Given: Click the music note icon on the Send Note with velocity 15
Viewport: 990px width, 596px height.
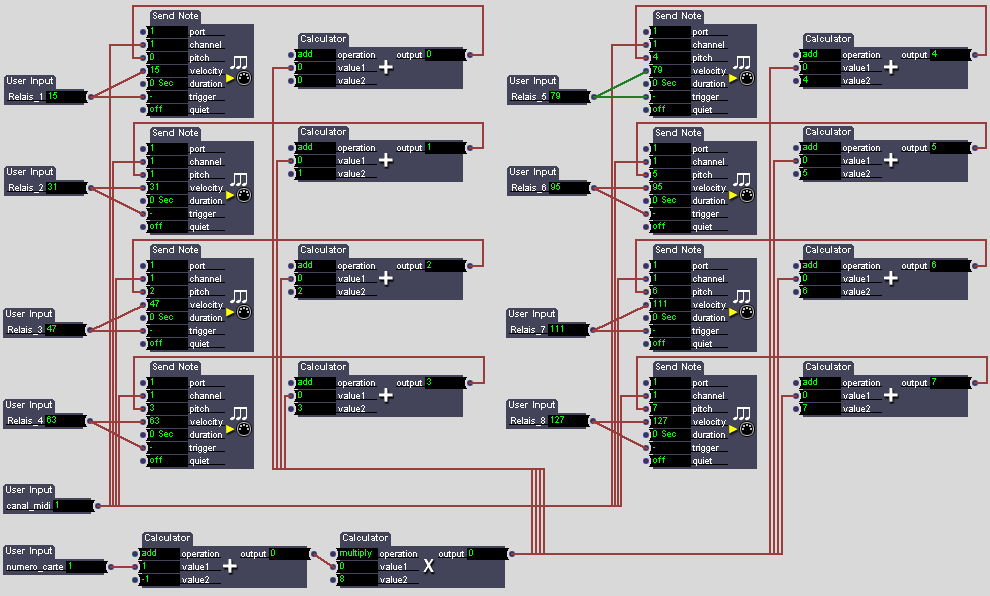Looking at the screenshot, I should click(239, 62).
